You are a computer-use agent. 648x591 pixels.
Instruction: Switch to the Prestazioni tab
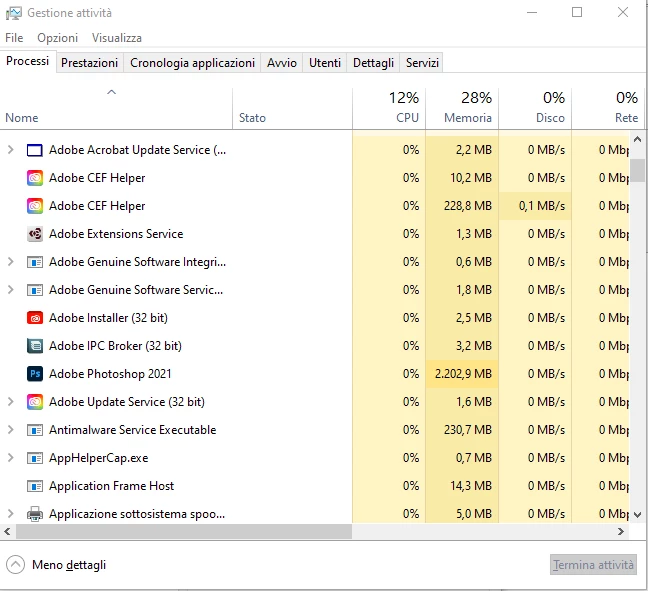pos(90,63)
